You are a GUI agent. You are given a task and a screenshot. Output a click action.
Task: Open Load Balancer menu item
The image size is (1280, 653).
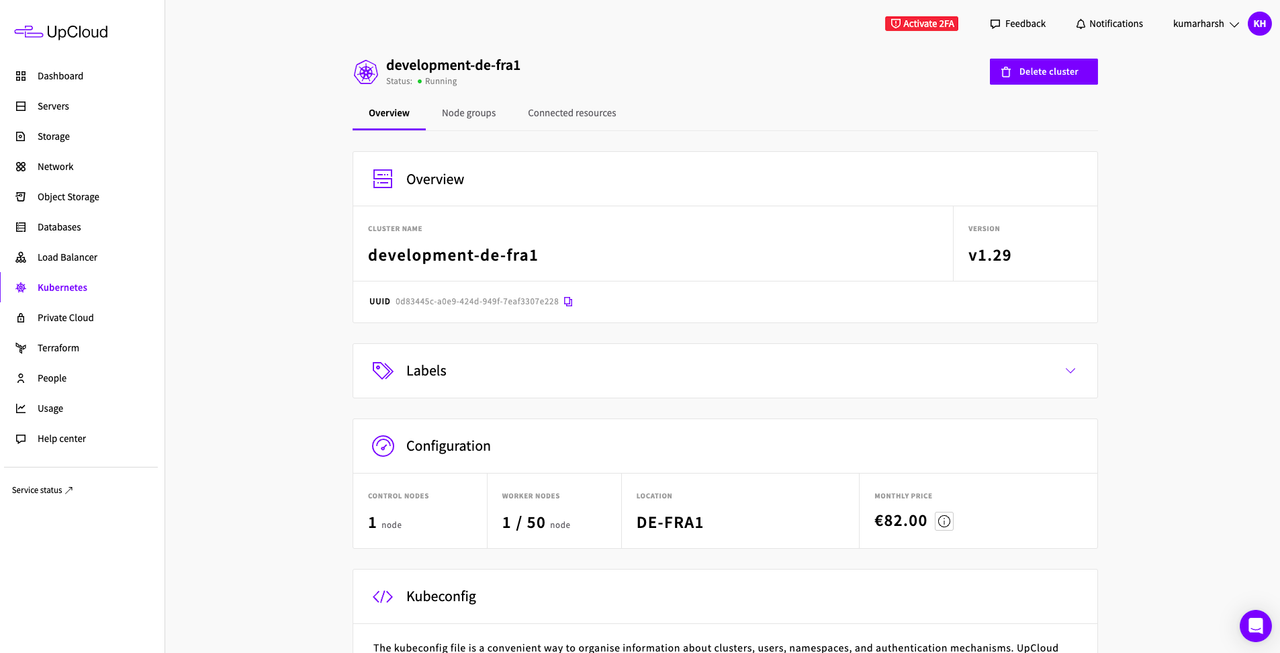click(x=67, y=257)
